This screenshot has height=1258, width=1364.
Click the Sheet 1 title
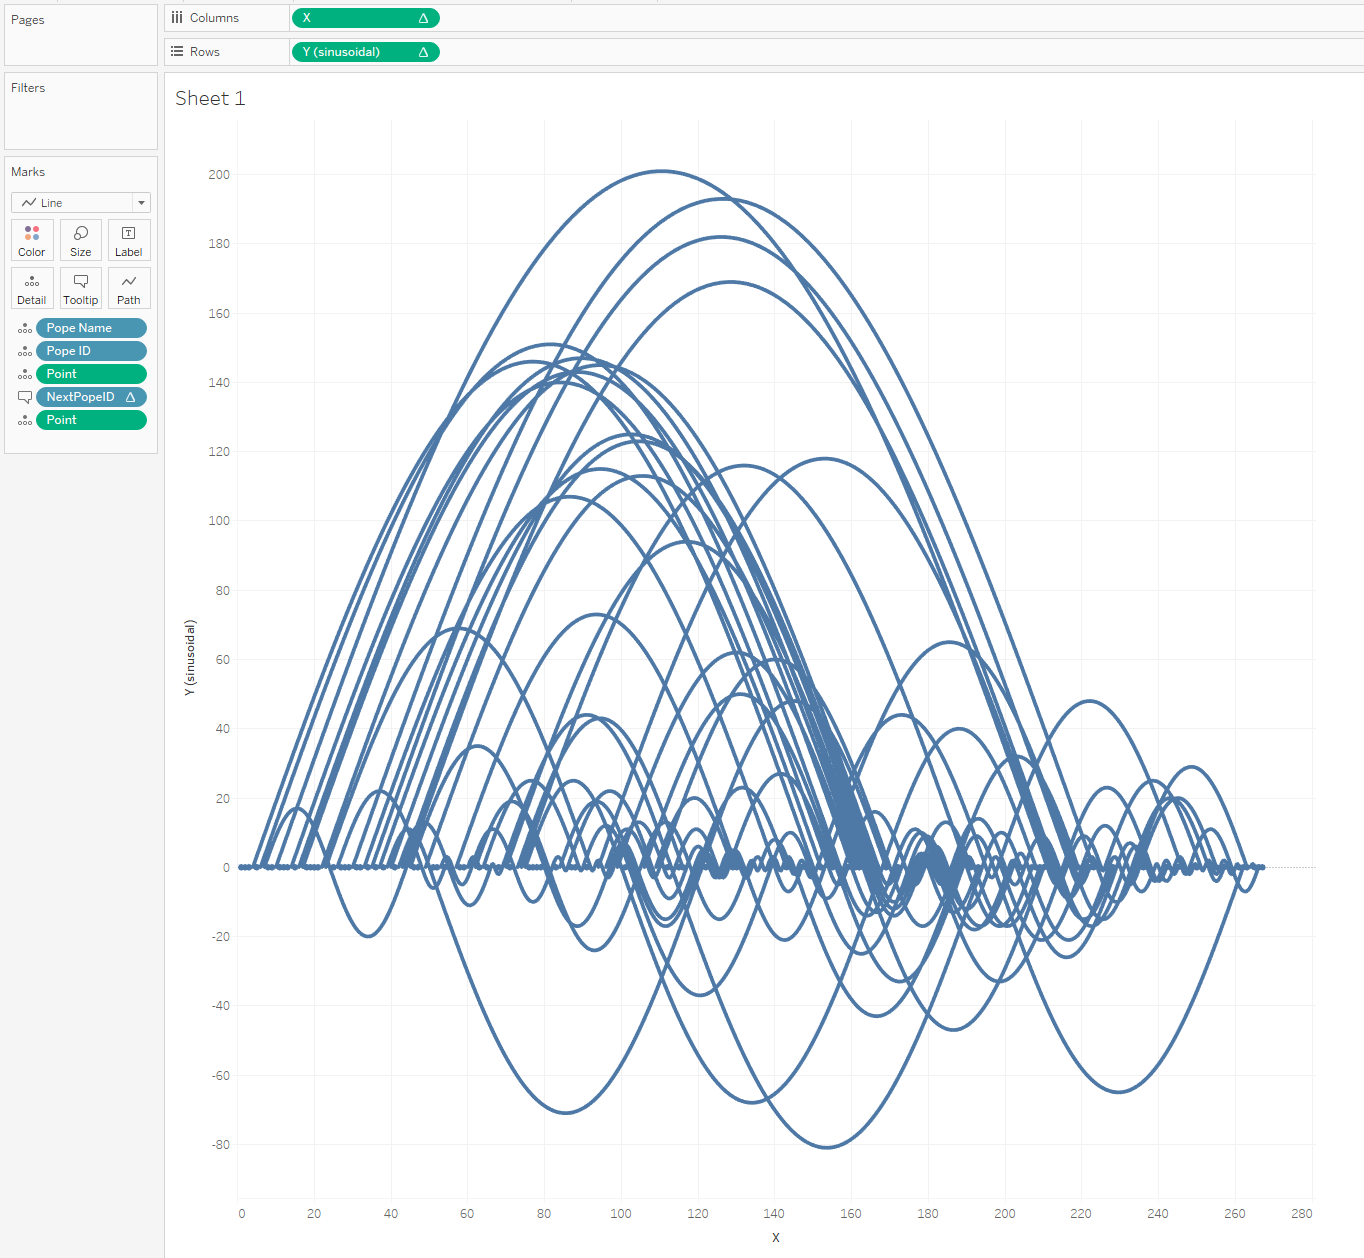(x=210, y=98)
